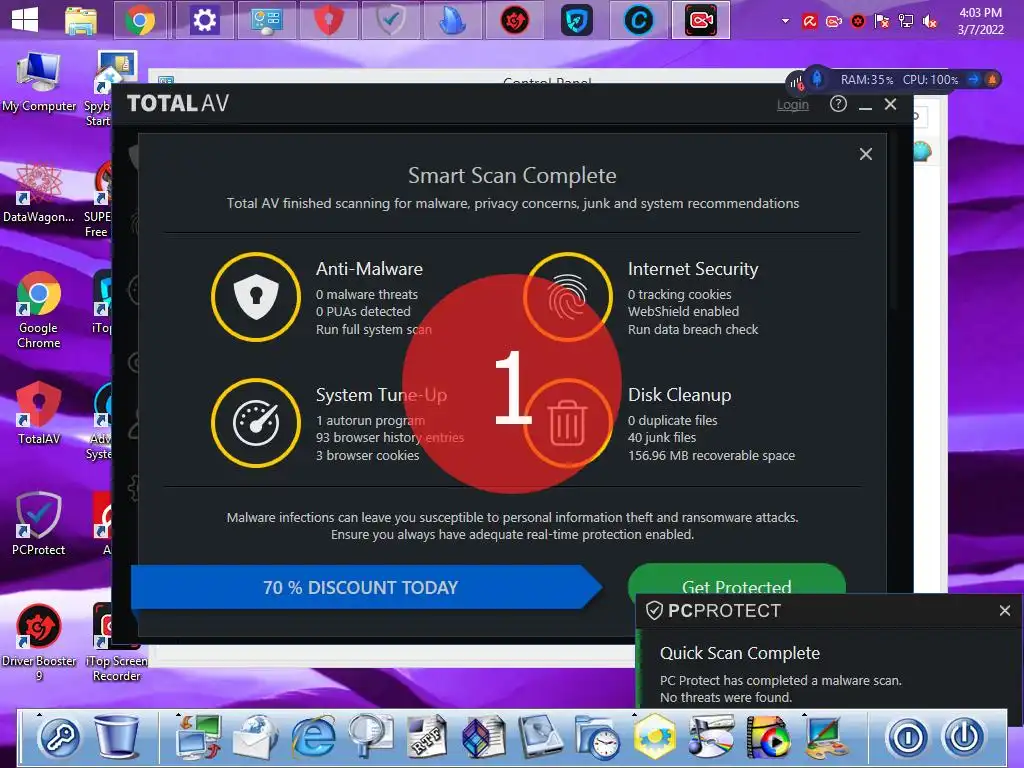Image resolution: width=1024 pixels, height=768 pixels.
Task: Switch to the Control Panel taskbar button
Action: 266,20
